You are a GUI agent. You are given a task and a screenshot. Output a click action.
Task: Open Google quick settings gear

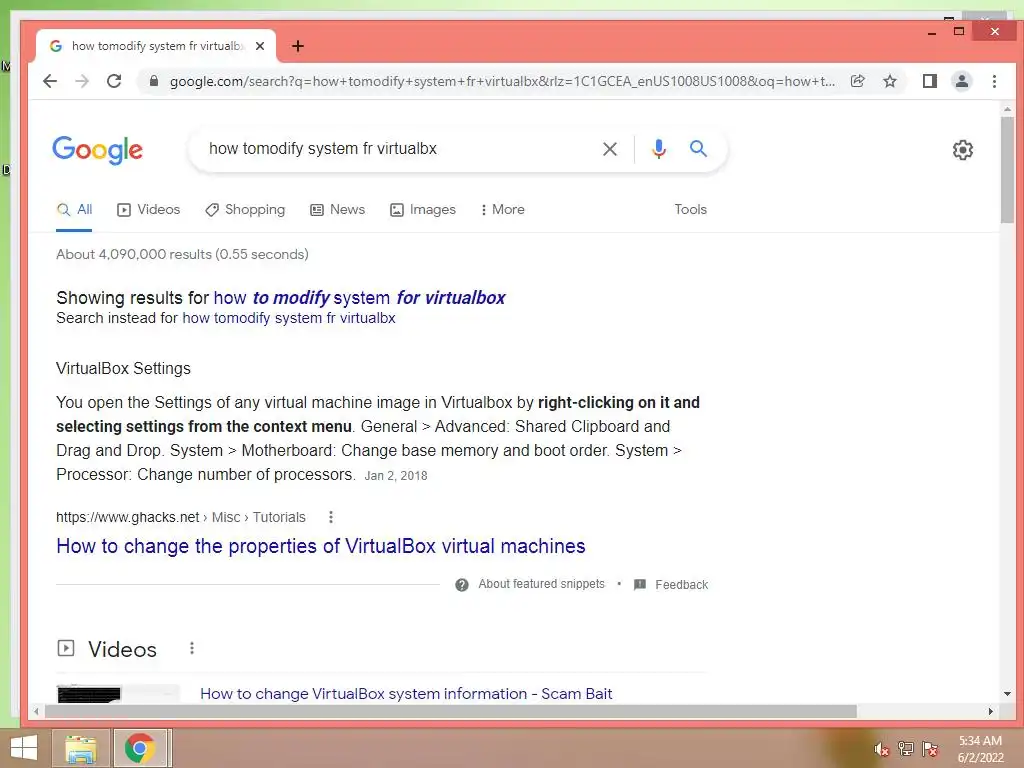pyautogui.click(x=963, y=150)
